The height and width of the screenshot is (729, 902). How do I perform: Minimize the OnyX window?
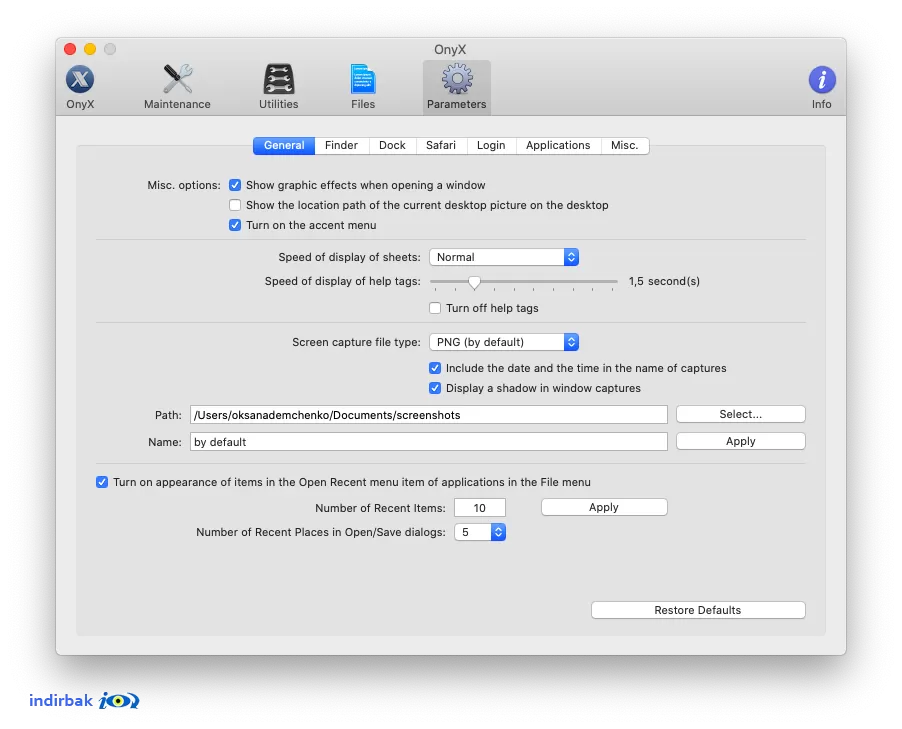pyautogui.click(x=90, y=49)
